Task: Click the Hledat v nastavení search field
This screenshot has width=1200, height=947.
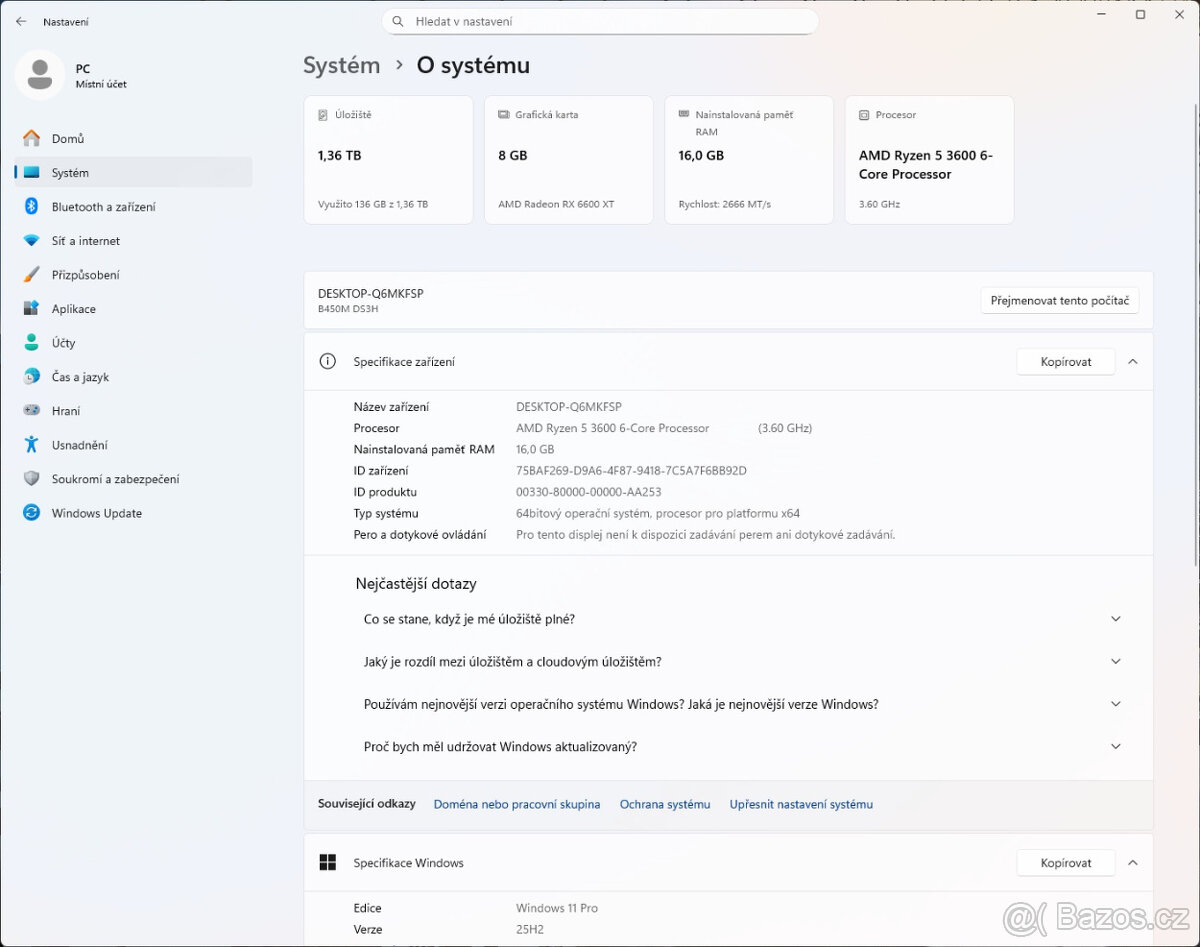Action: coord(600,20)
